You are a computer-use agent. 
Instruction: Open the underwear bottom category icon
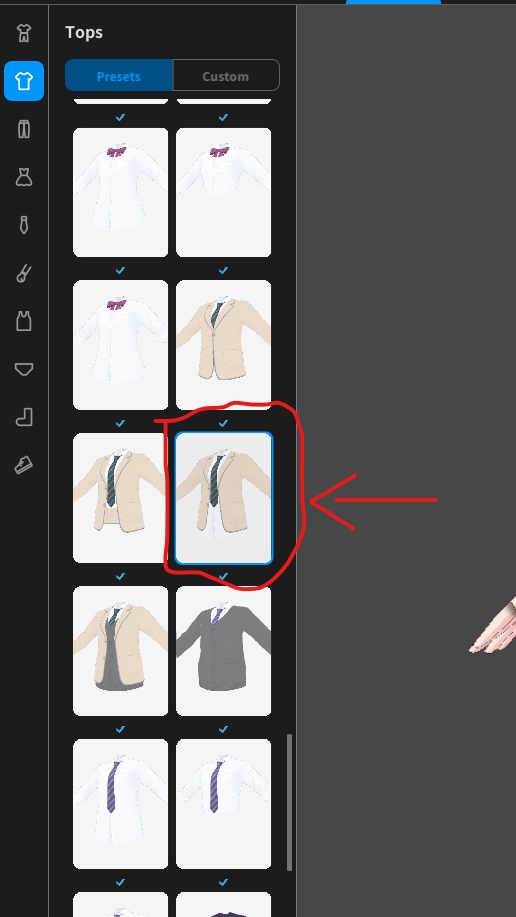tap(23, 369)
